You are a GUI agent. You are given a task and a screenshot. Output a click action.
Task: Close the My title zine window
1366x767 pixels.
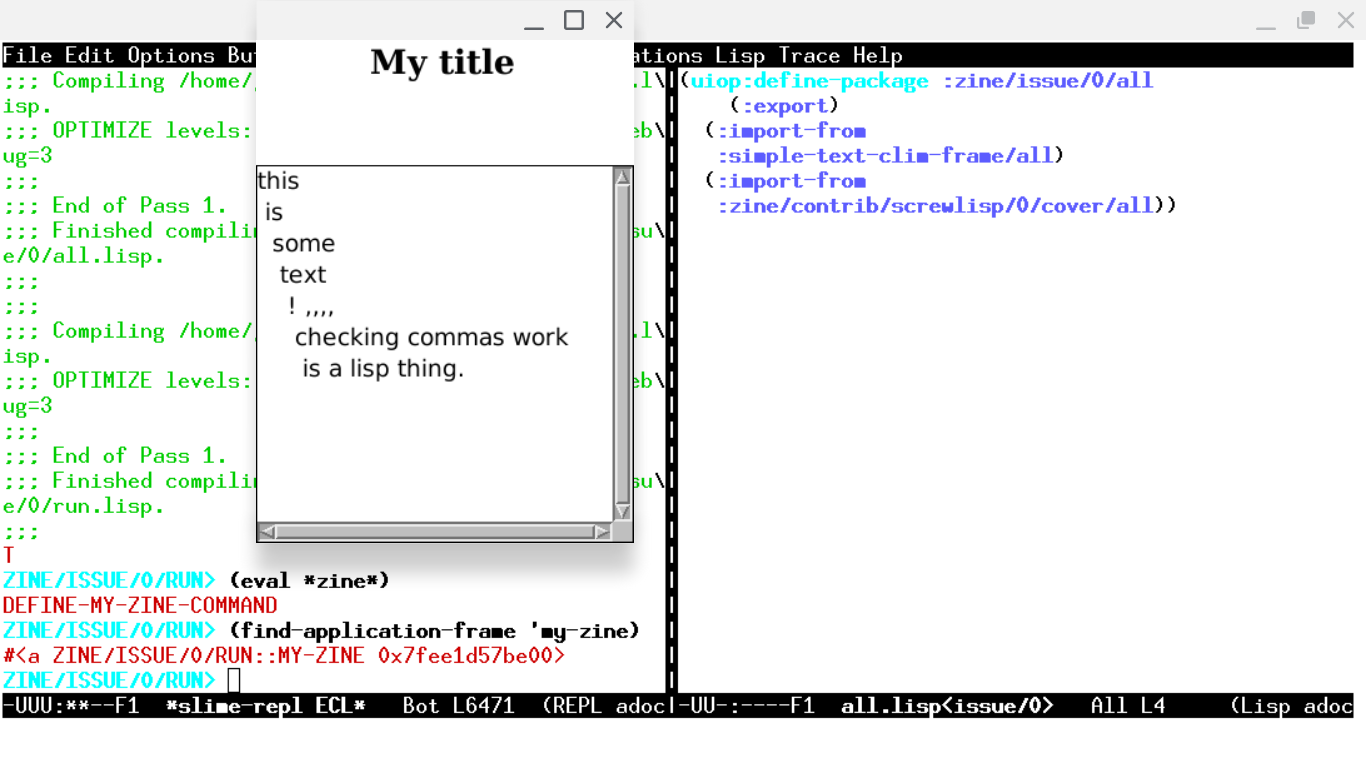click(614, 21)
